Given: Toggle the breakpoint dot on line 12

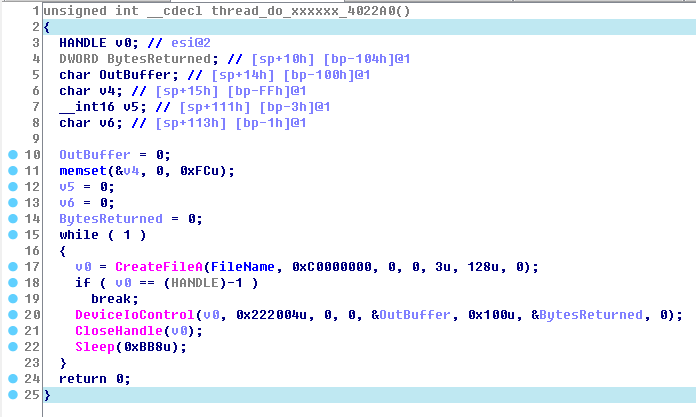Looking at the screenshot, I should (13, 187).
